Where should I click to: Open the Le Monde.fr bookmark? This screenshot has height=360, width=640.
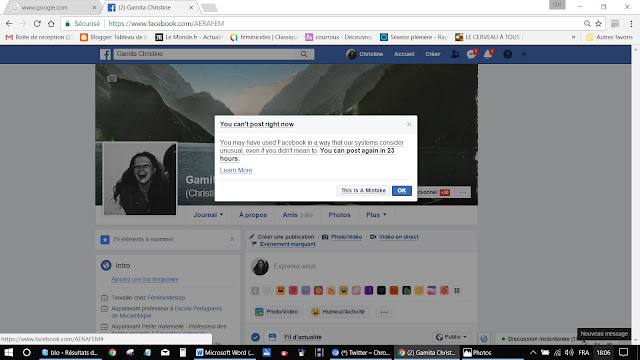[189, 37]
